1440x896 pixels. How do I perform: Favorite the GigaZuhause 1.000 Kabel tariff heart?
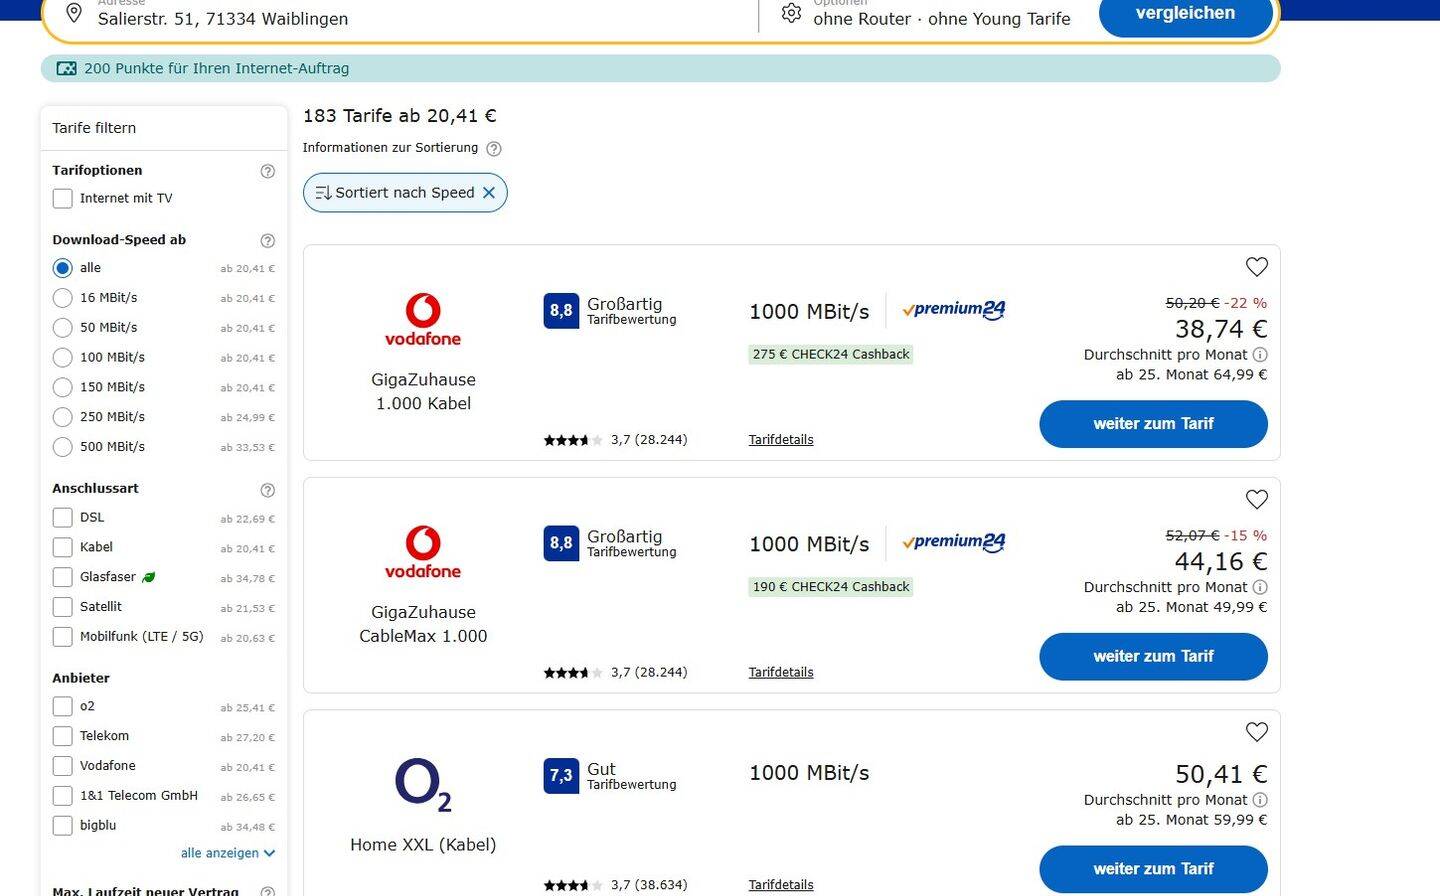(1256, 267)
